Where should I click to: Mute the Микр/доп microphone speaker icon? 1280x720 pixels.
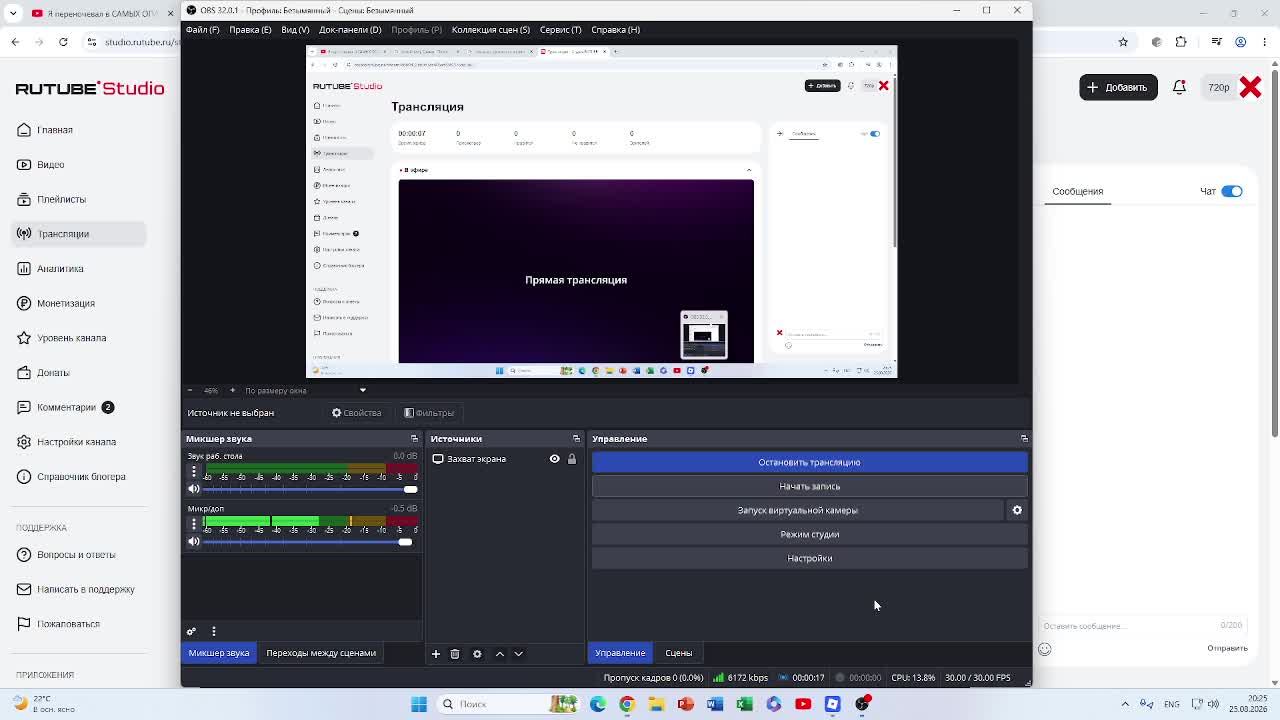194,542
